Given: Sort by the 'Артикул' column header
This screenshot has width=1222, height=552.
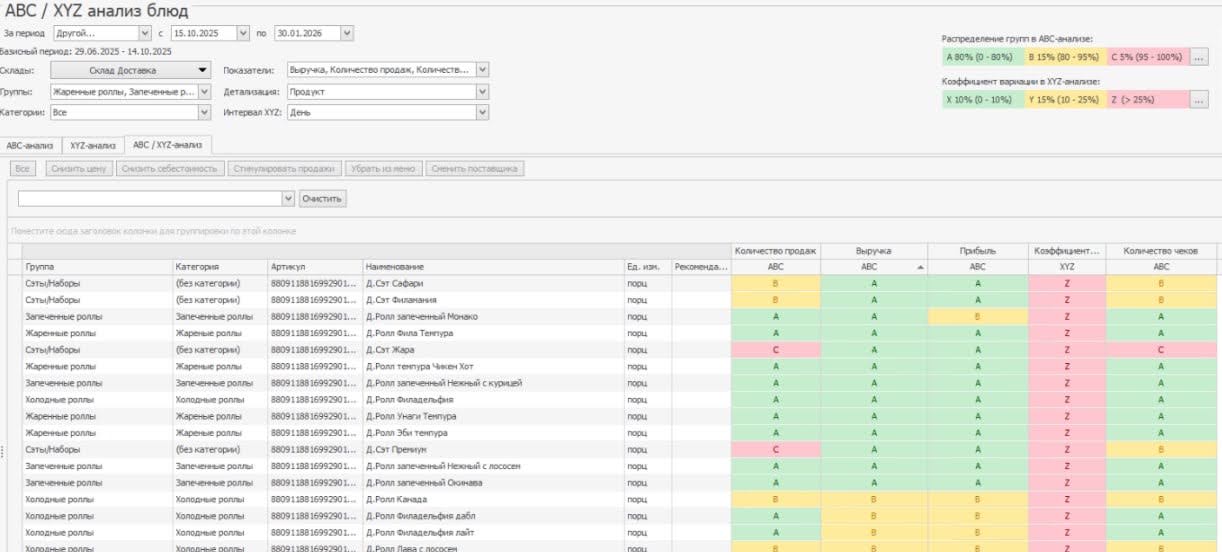Looking at the screenshot, I should tap(314, 267).
